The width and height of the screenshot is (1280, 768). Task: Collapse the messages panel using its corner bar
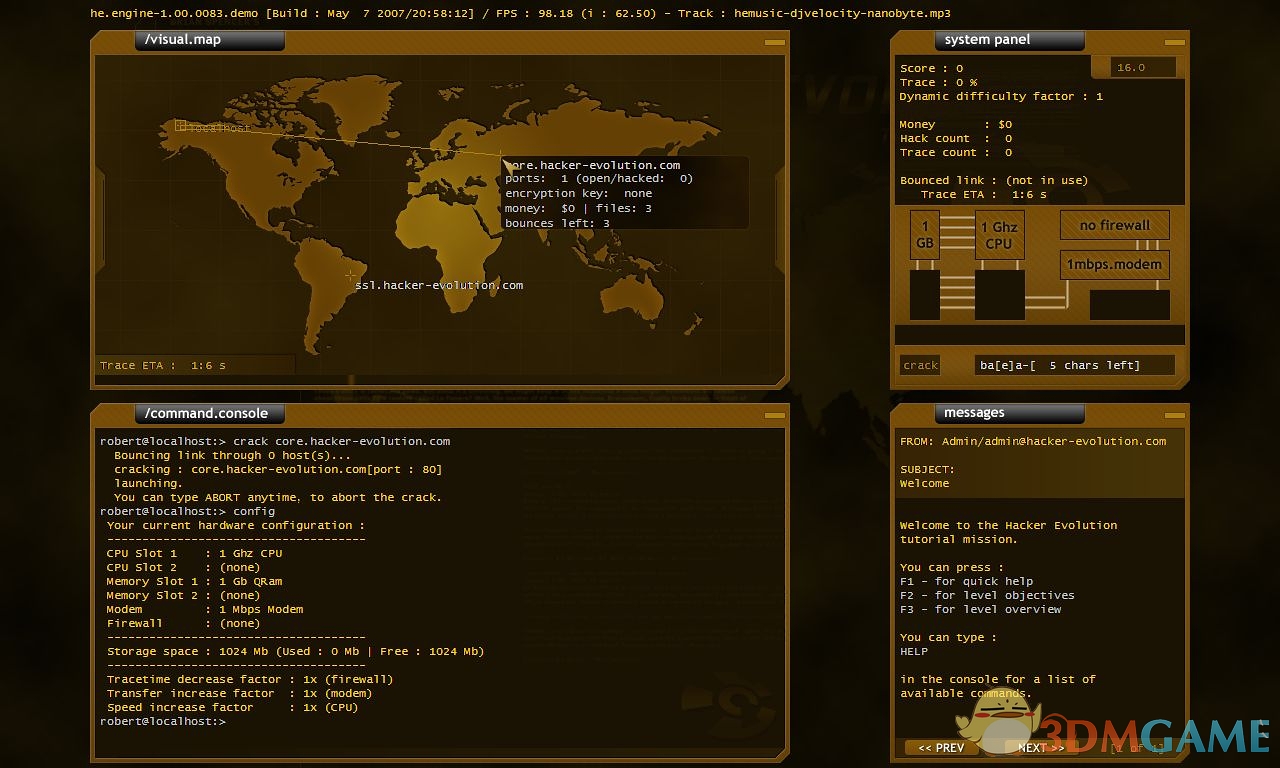1174,415
